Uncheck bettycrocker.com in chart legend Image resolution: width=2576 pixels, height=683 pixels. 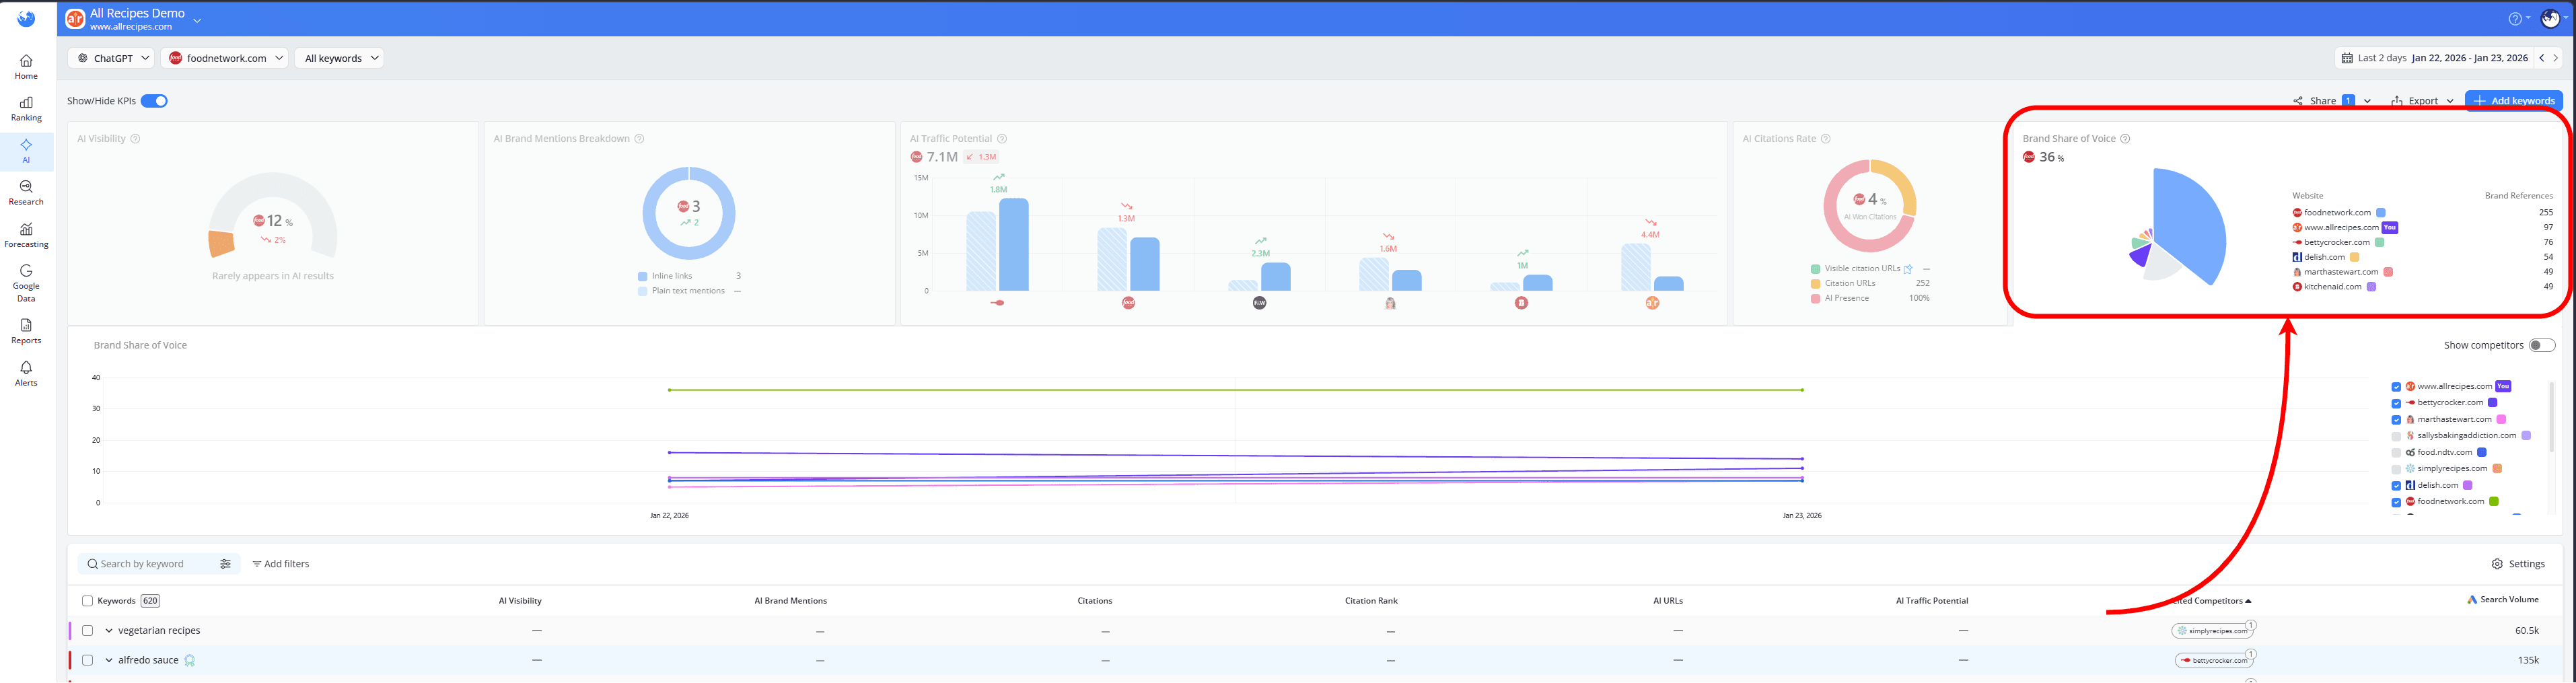coord(2396,403)
